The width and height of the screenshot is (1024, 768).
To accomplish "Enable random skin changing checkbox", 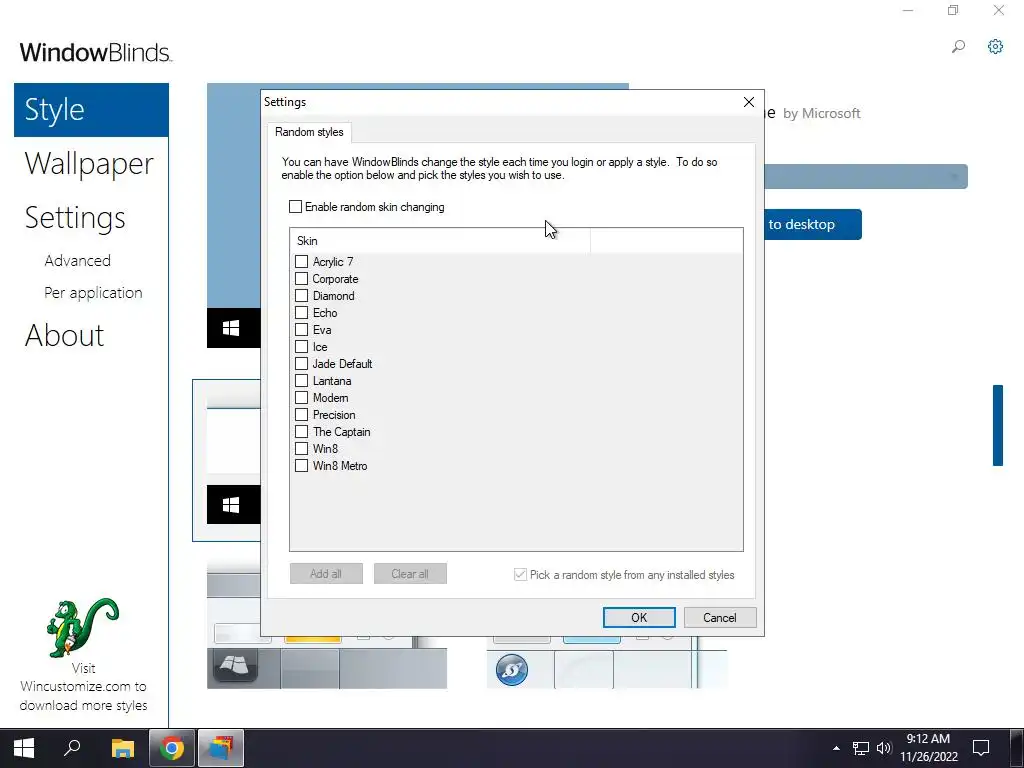I will [x=295, y=207].
